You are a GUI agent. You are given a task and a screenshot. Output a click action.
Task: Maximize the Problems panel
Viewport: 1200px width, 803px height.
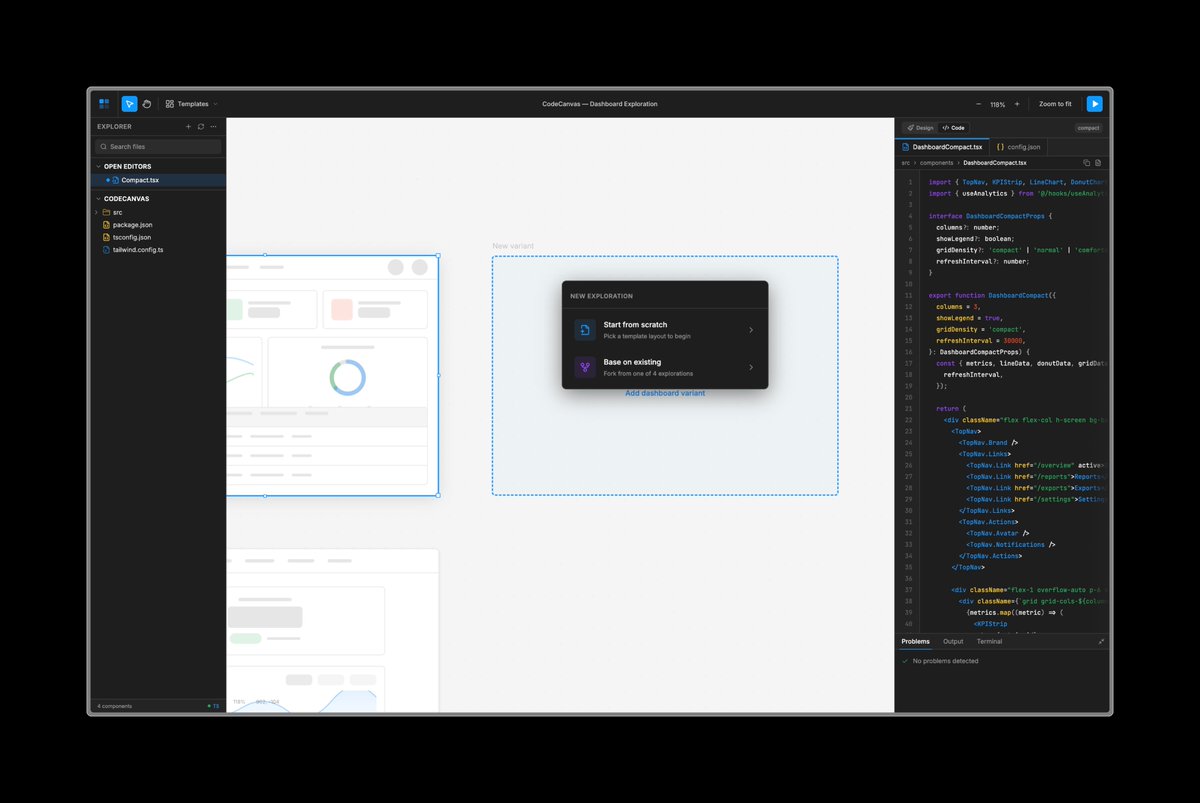(1101, 641)
